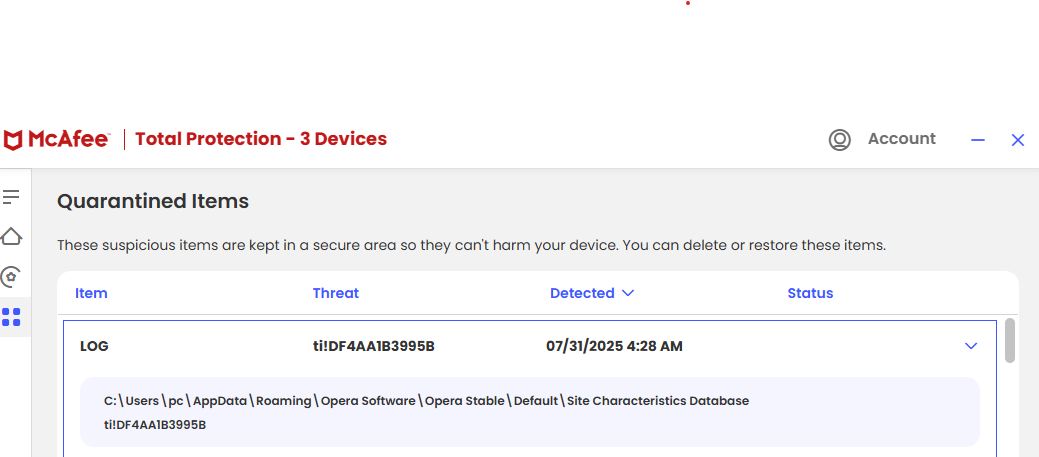Close the McAfee Total Protection window
The image size is (1039, 457).
pos(1018,140)
